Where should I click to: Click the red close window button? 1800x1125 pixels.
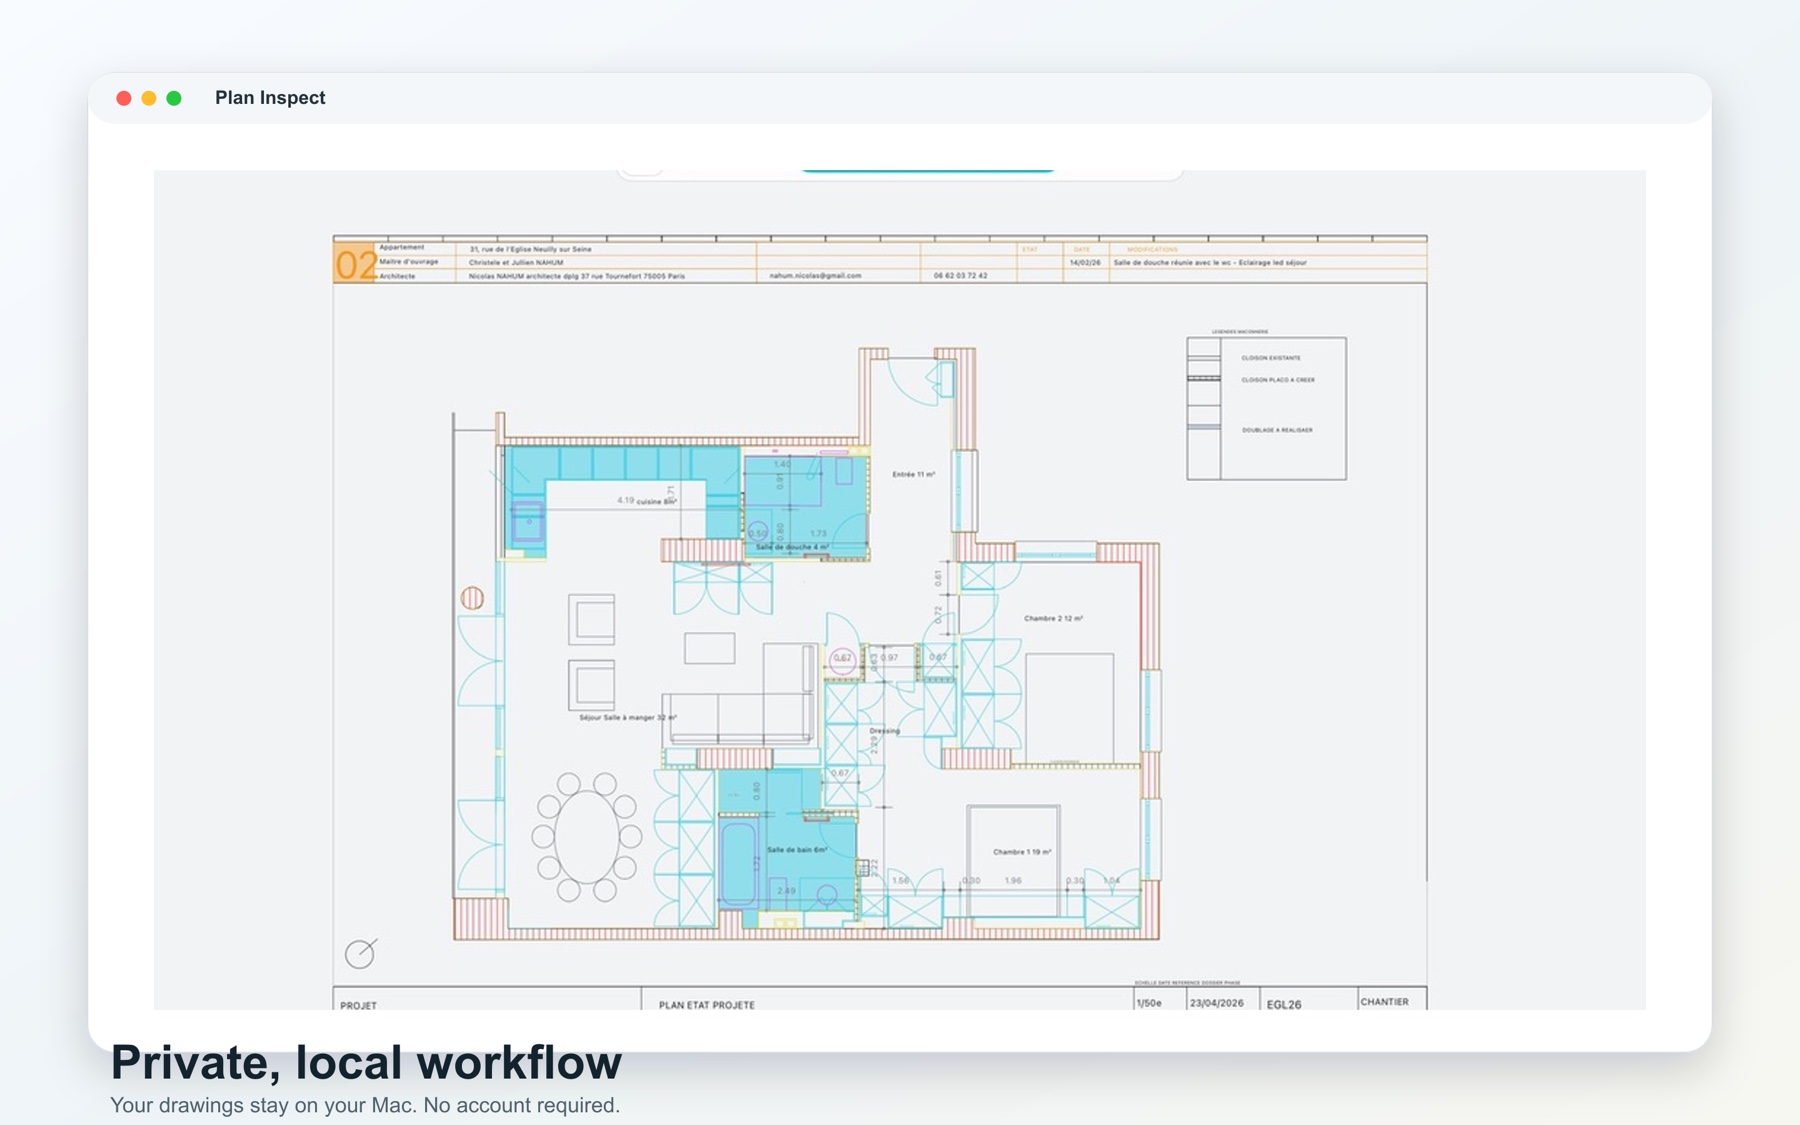124,98
